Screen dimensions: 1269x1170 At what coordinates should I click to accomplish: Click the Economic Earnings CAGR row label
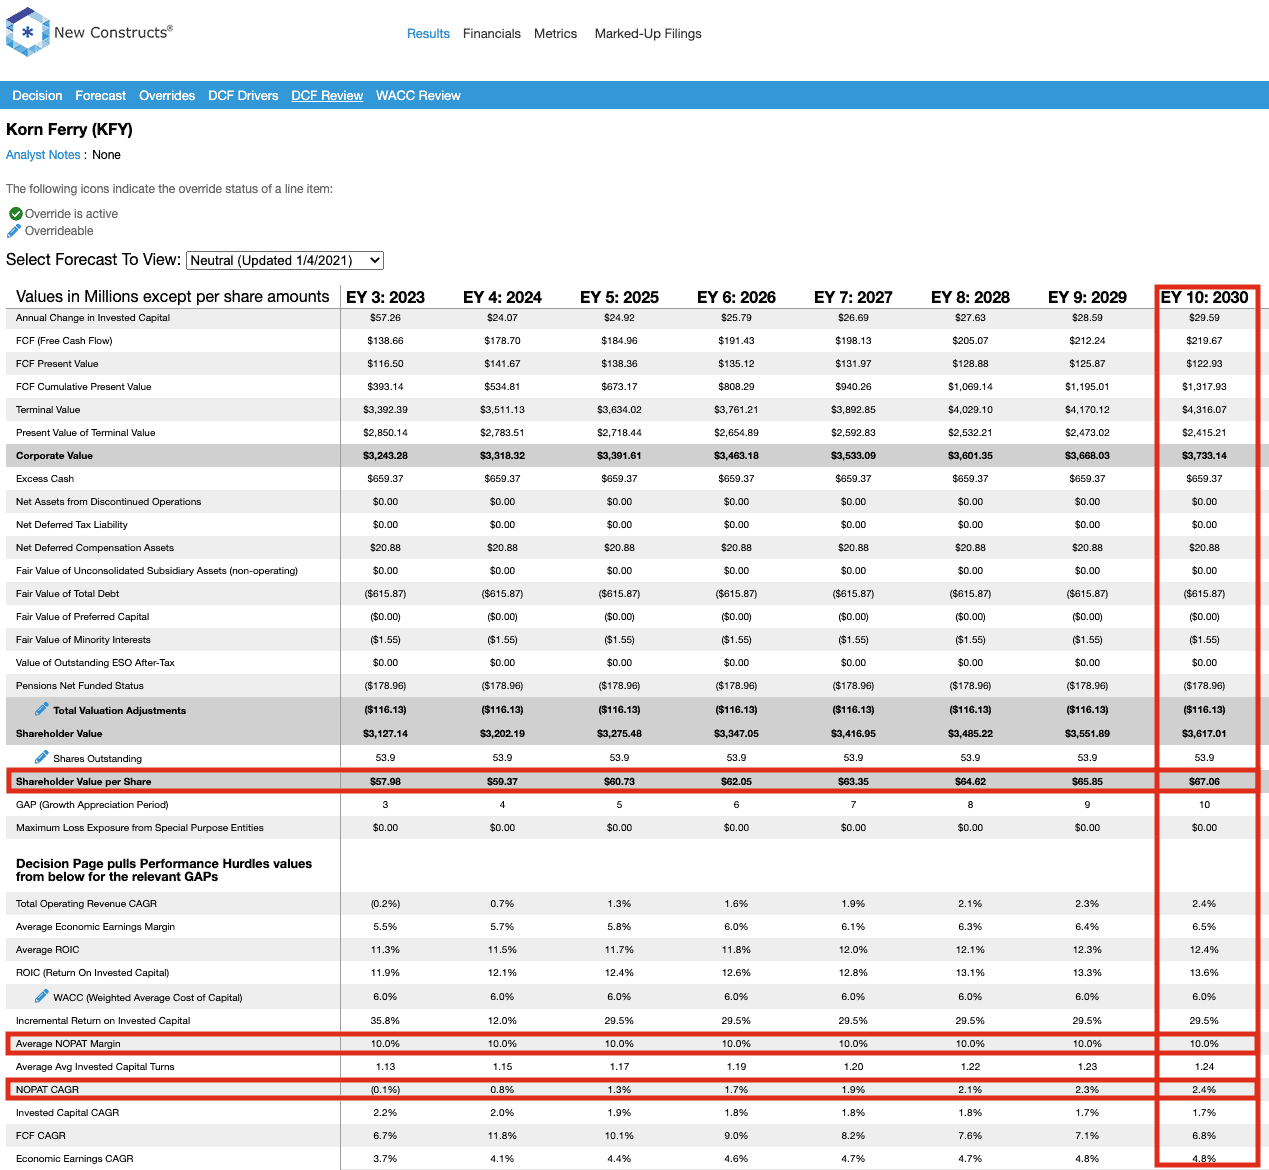(75, 1159)
